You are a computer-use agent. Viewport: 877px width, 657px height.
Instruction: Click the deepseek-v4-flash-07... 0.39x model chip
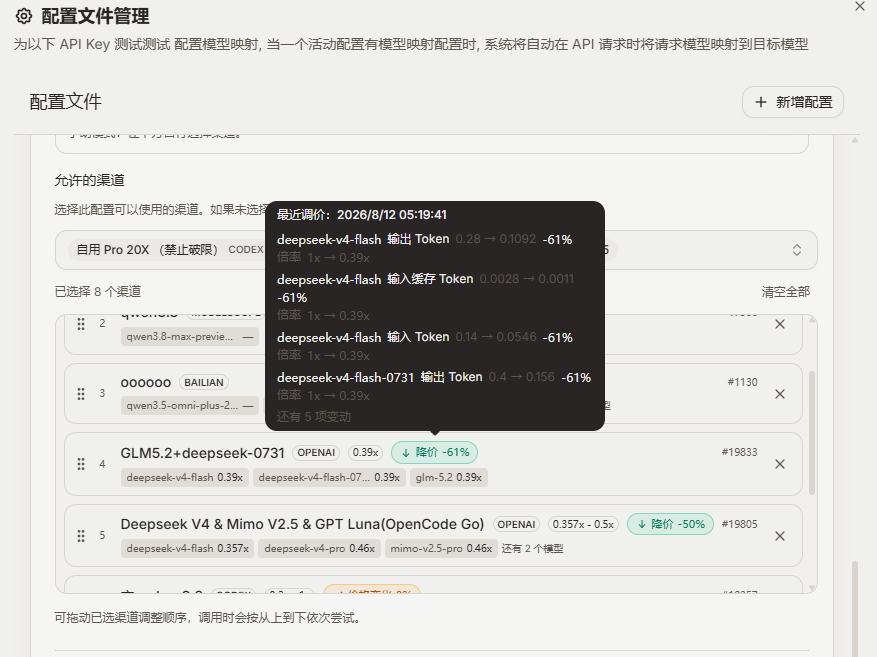tap(329, 478)
